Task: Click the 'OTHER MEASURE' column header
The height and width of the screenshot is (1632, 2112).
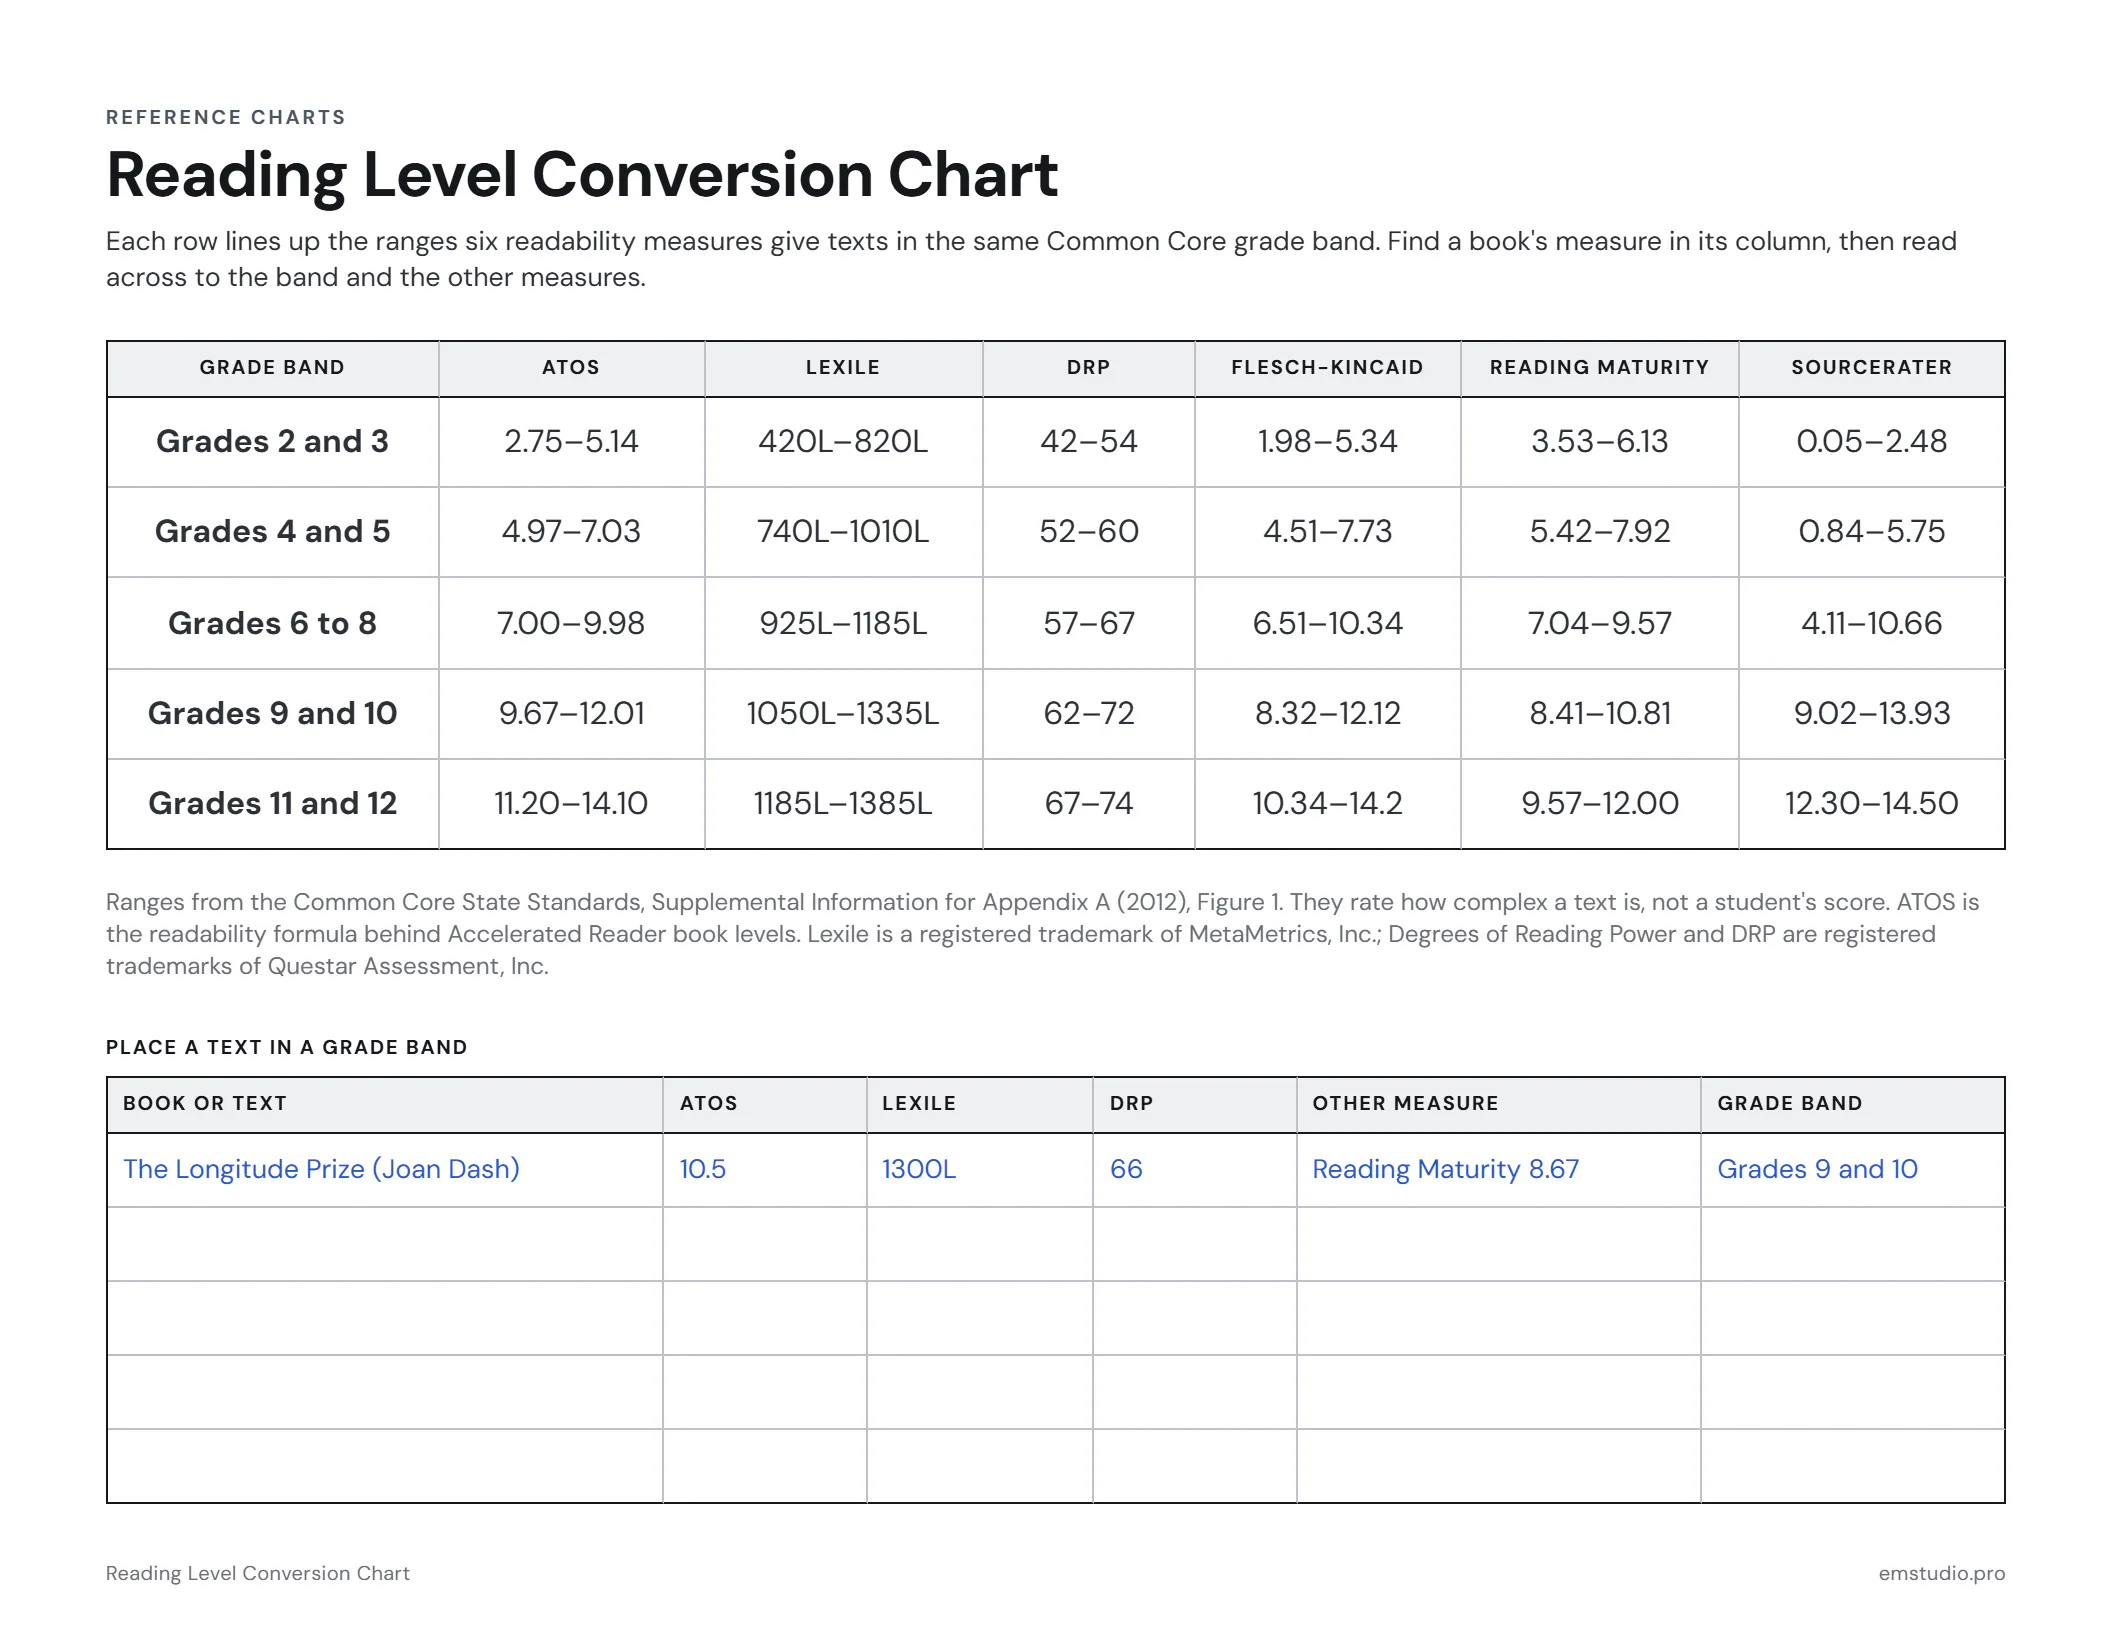Action: [x=1405, y=1103]
